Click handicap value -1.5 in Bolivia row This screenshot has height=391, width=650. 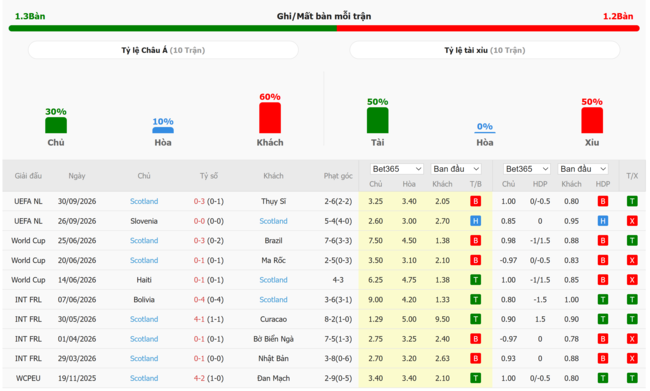click(540, 299)
